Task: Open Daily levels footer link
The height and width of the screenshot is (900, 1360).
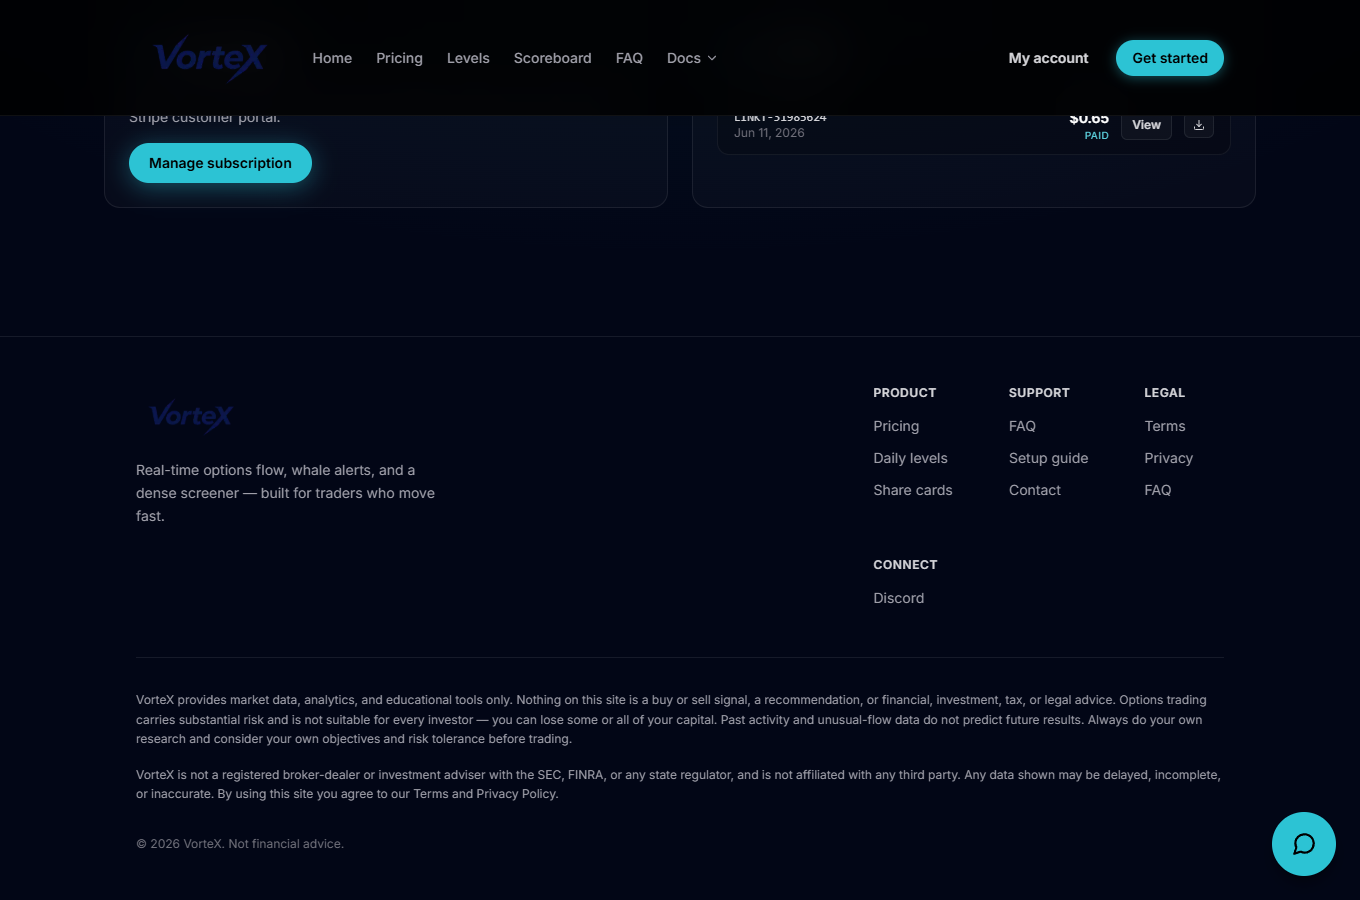Action: click(910, 458)
